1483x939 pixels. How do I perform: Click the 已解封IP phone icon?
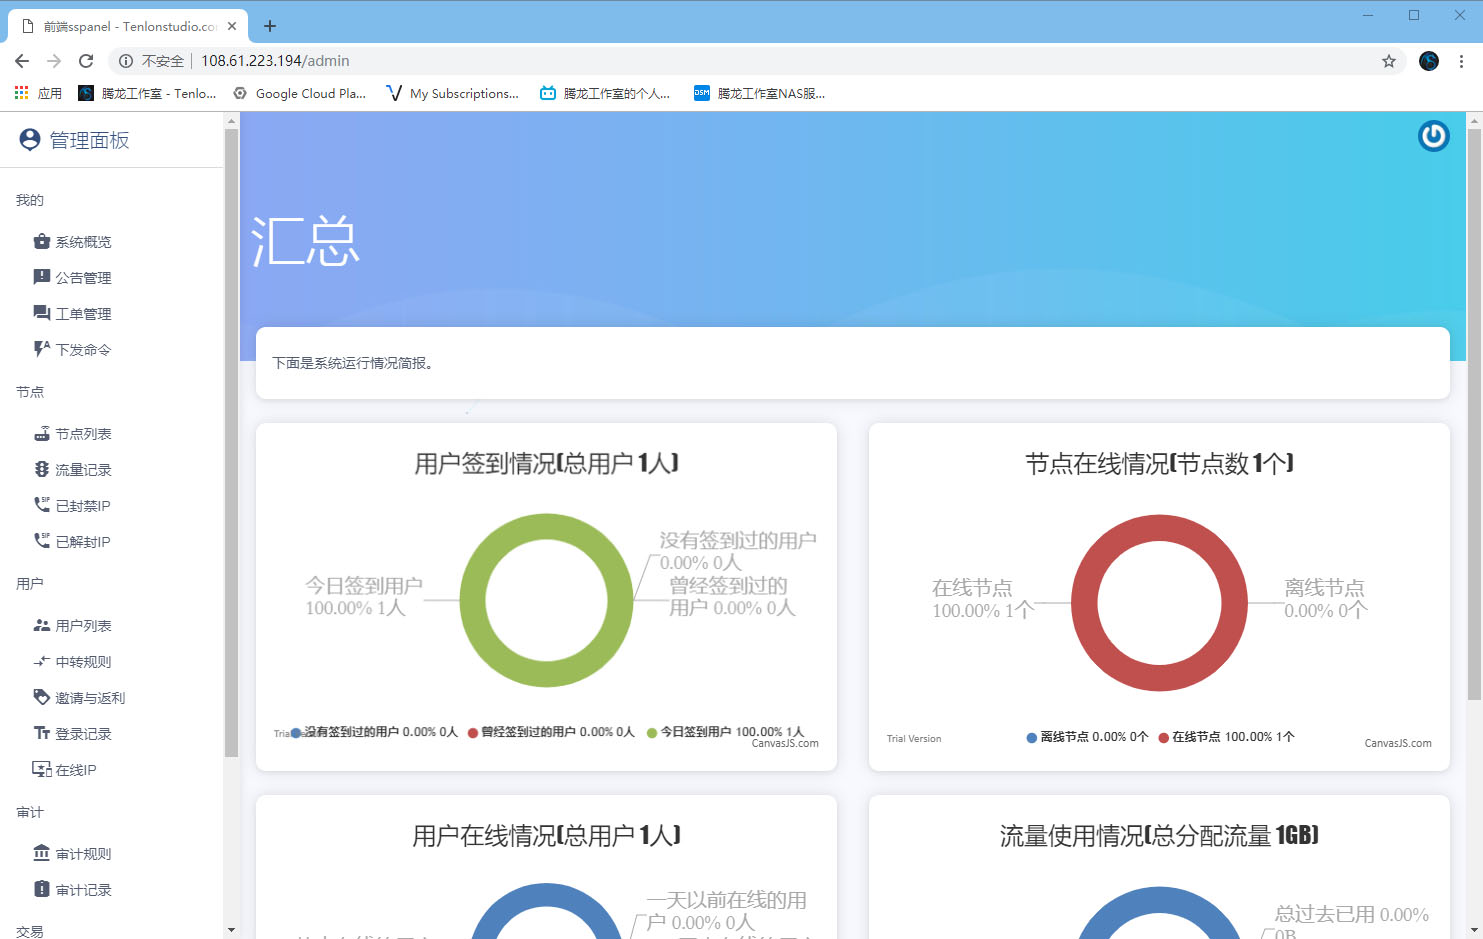[42, 541]
